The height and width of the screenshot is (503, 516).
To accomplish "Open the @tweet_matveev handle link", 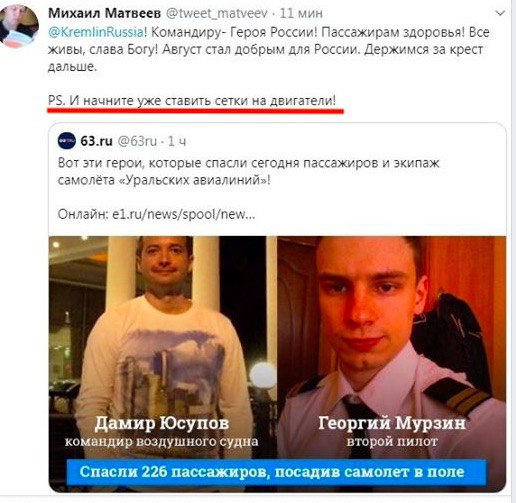I will point(217,13).
